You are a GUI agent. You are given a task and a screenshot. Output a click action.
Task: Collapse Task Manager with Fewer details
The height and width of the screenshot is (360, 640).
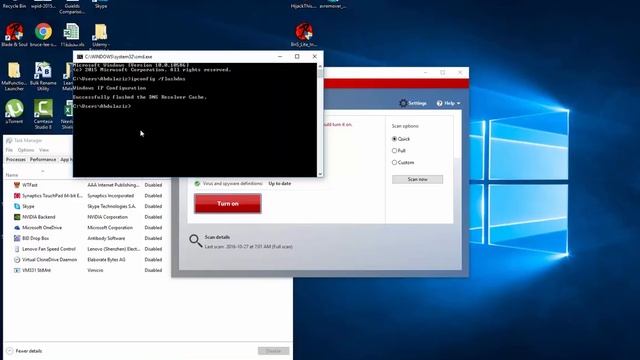[24, 351]
